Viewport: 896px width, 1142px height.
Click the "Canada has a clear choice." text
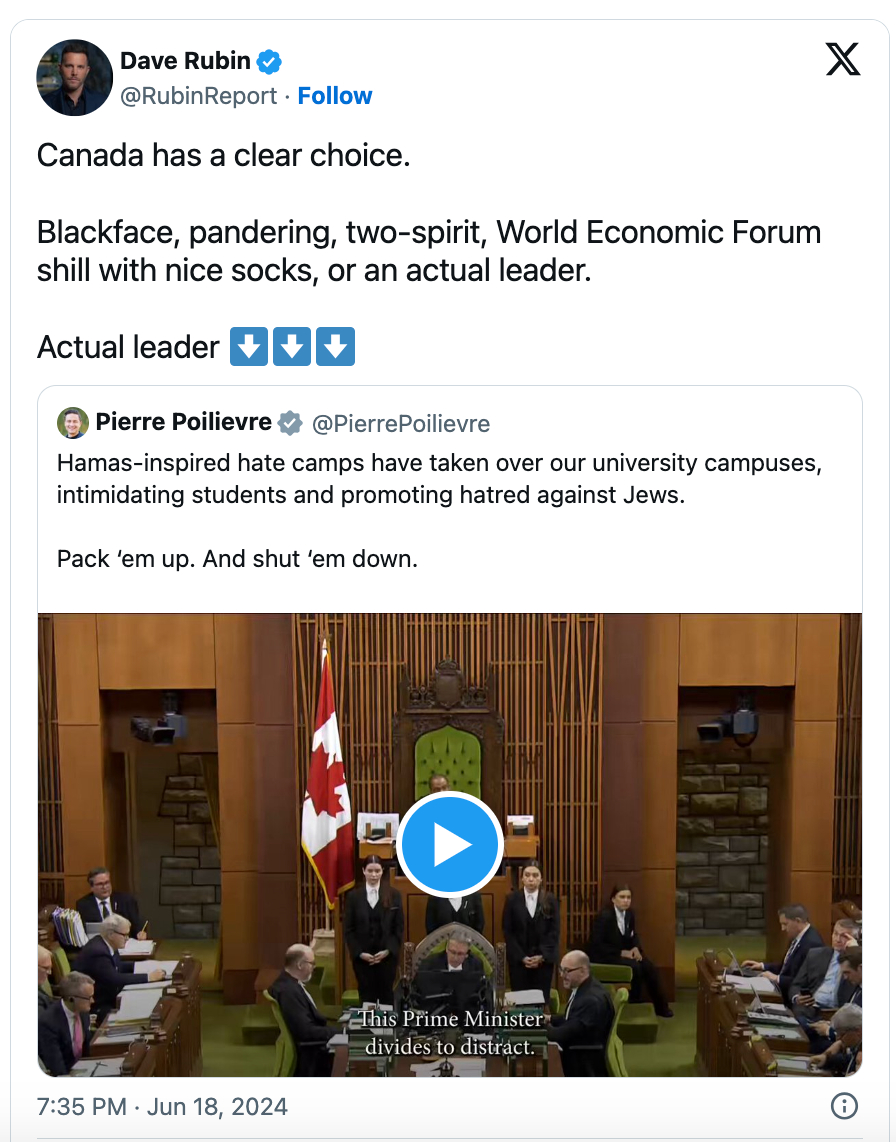click(223, 156)
